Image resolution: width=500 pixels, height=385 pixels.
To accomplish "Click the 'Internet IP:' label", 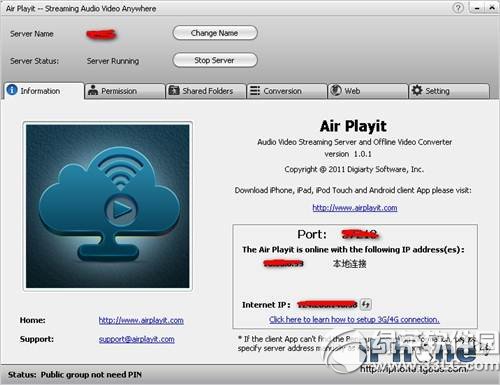I will tap(266, 305).
